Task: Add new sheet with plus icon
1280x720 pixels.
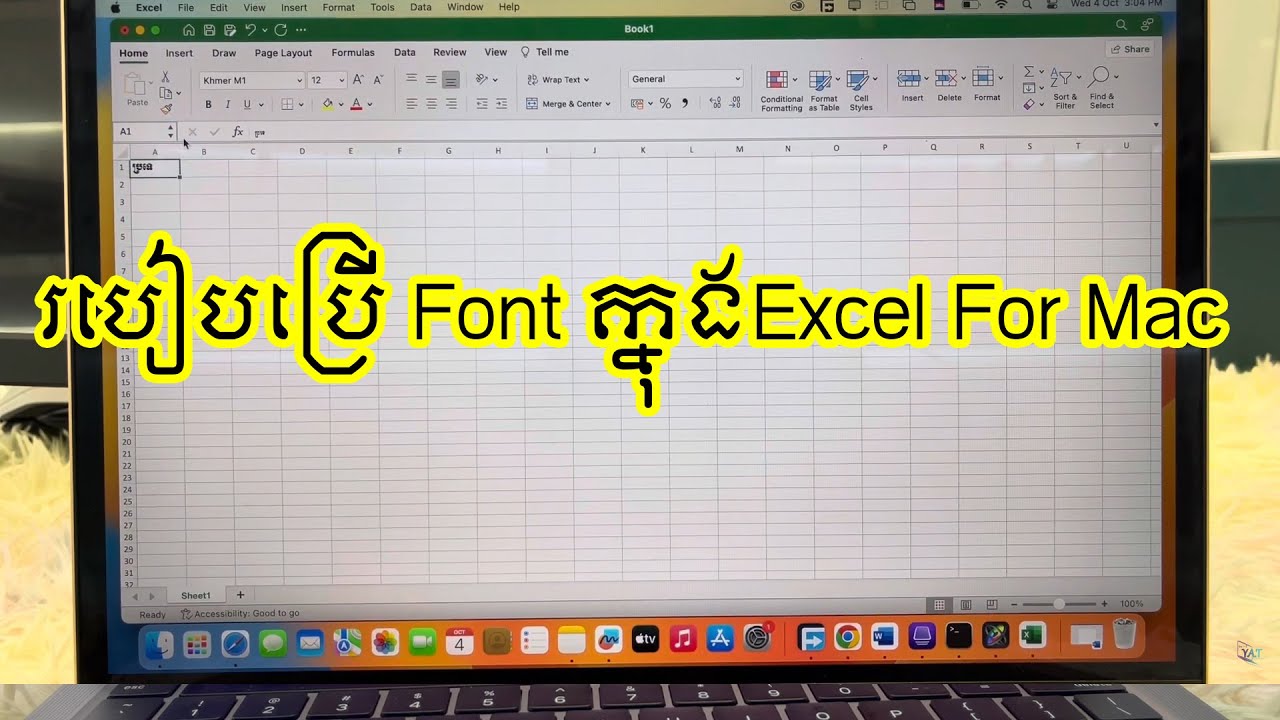Action: (240, 595)
